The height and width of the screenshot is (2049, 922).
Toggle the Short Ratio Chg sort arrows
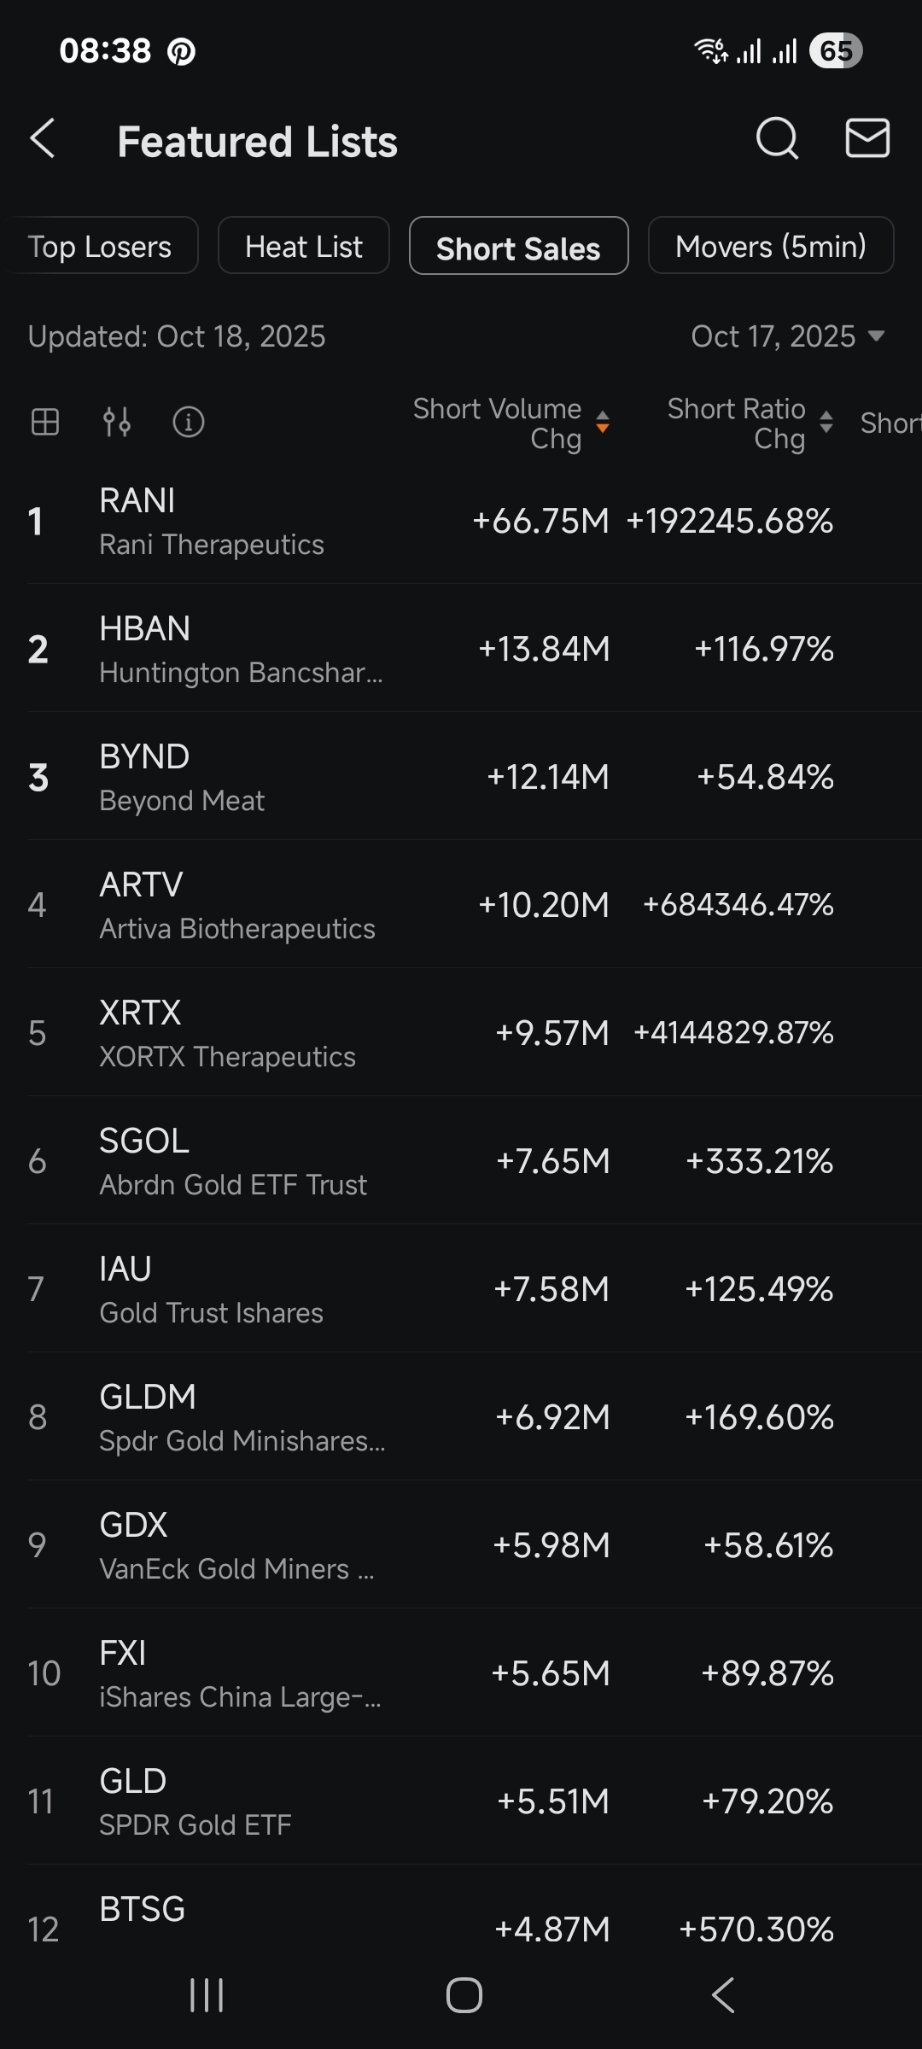coord(826,422)
